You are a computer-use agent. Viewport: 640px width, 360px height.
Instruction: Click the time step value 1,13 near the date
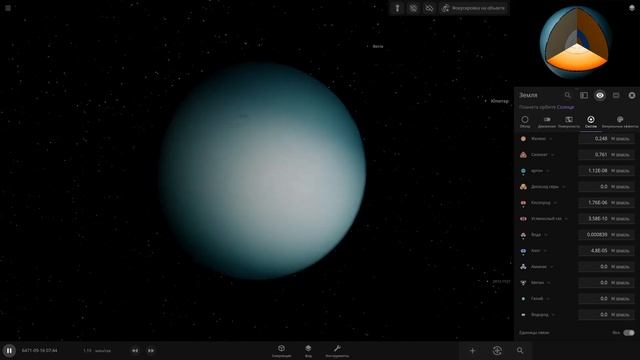pos(87,350)
